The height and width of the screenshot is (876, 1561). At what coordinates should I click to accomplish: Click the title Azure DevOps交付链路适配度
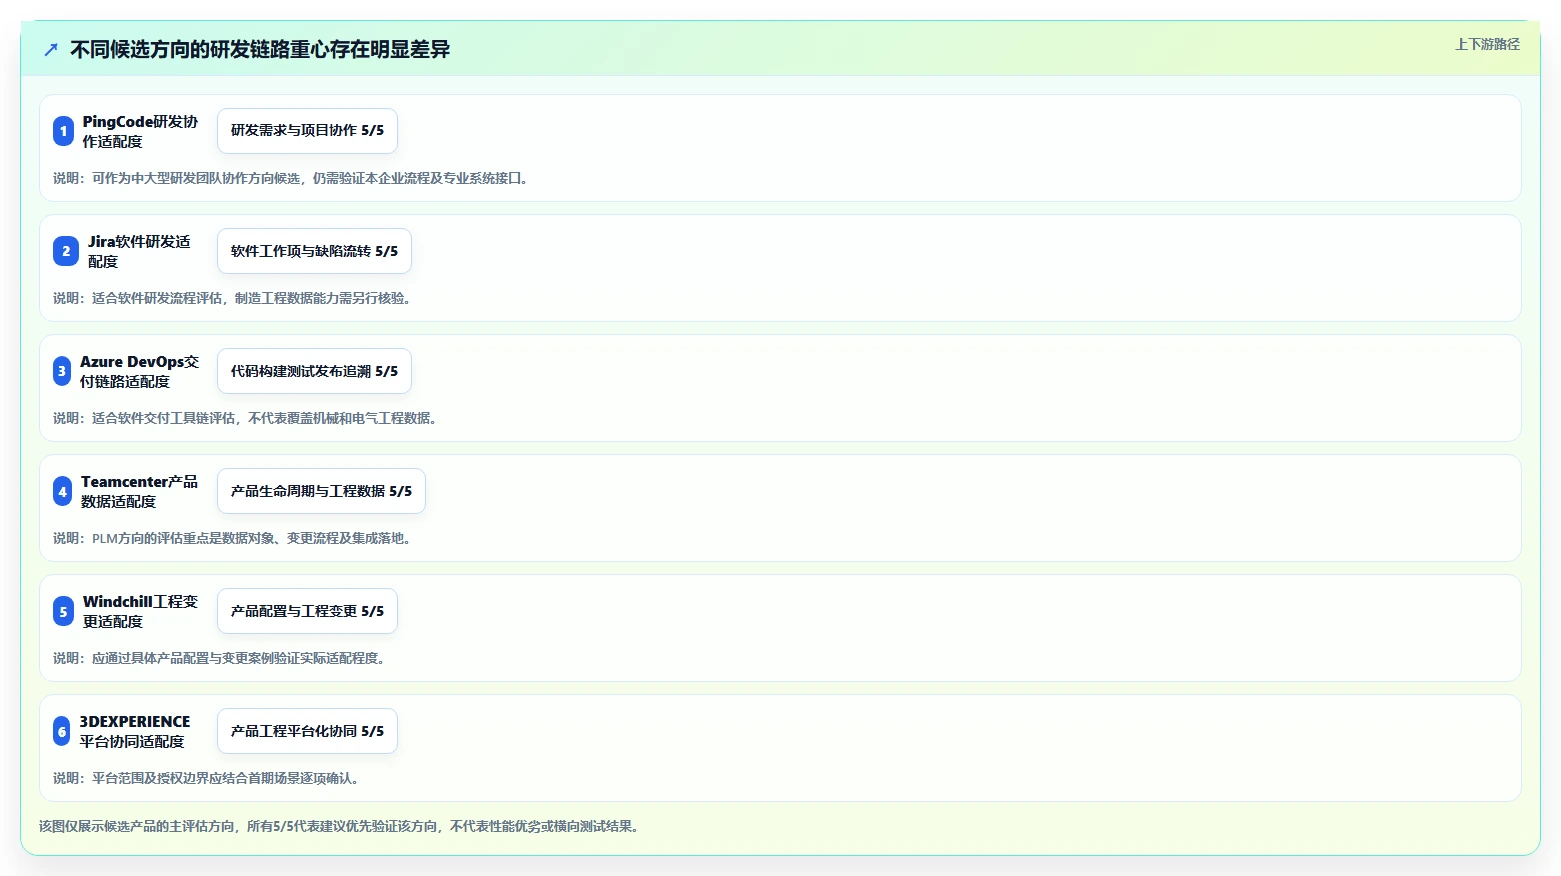139,371
